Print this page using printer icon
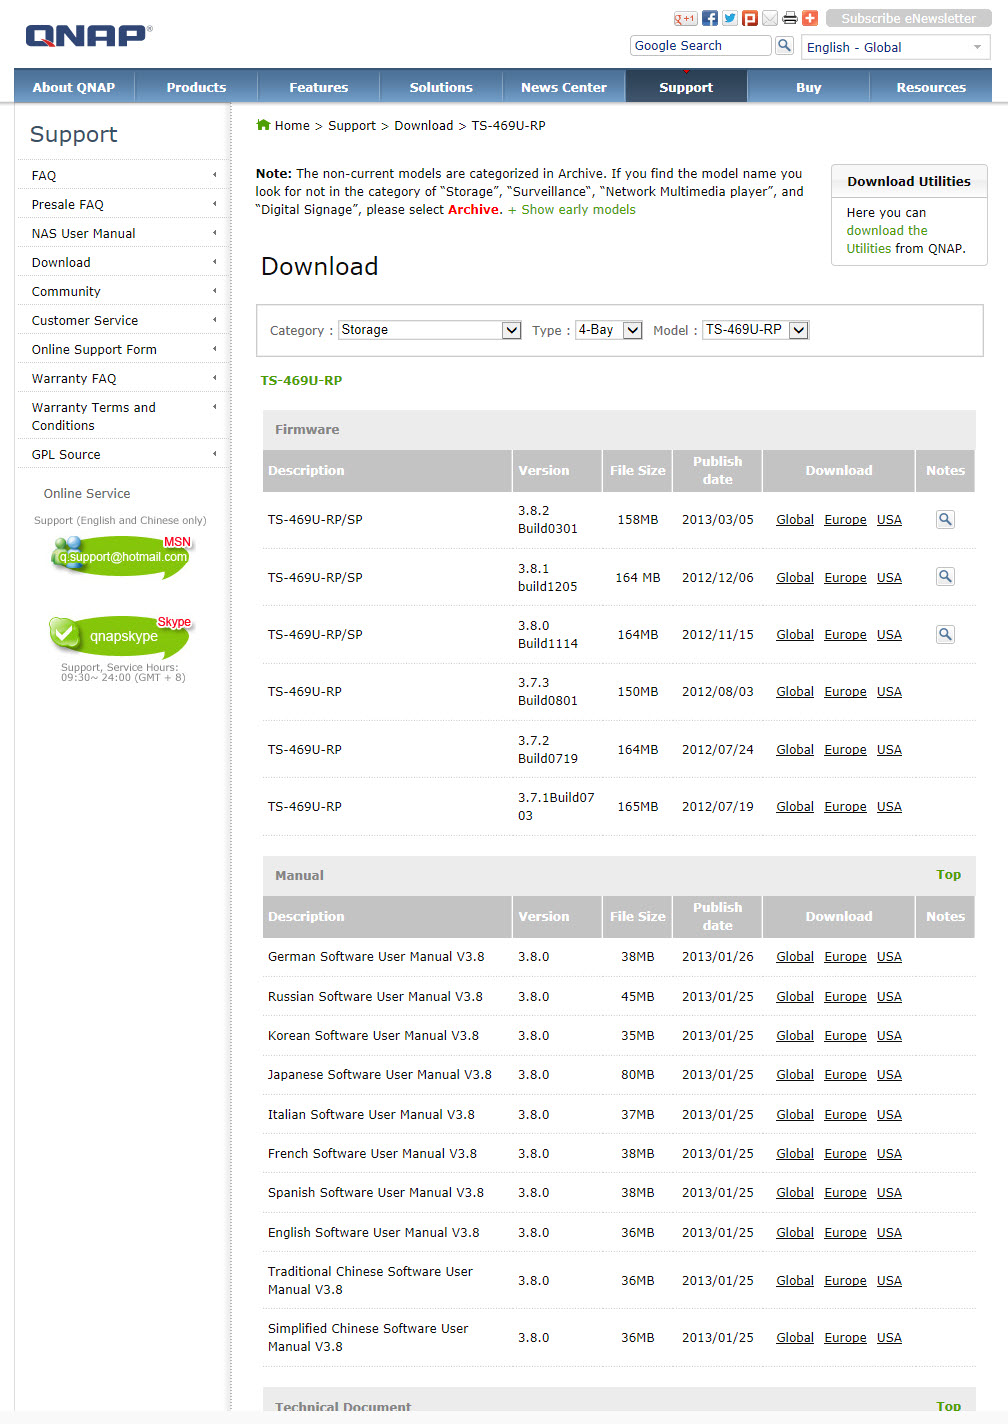The height and width of the screenshot is (1424, 1008). click(790, 18)
